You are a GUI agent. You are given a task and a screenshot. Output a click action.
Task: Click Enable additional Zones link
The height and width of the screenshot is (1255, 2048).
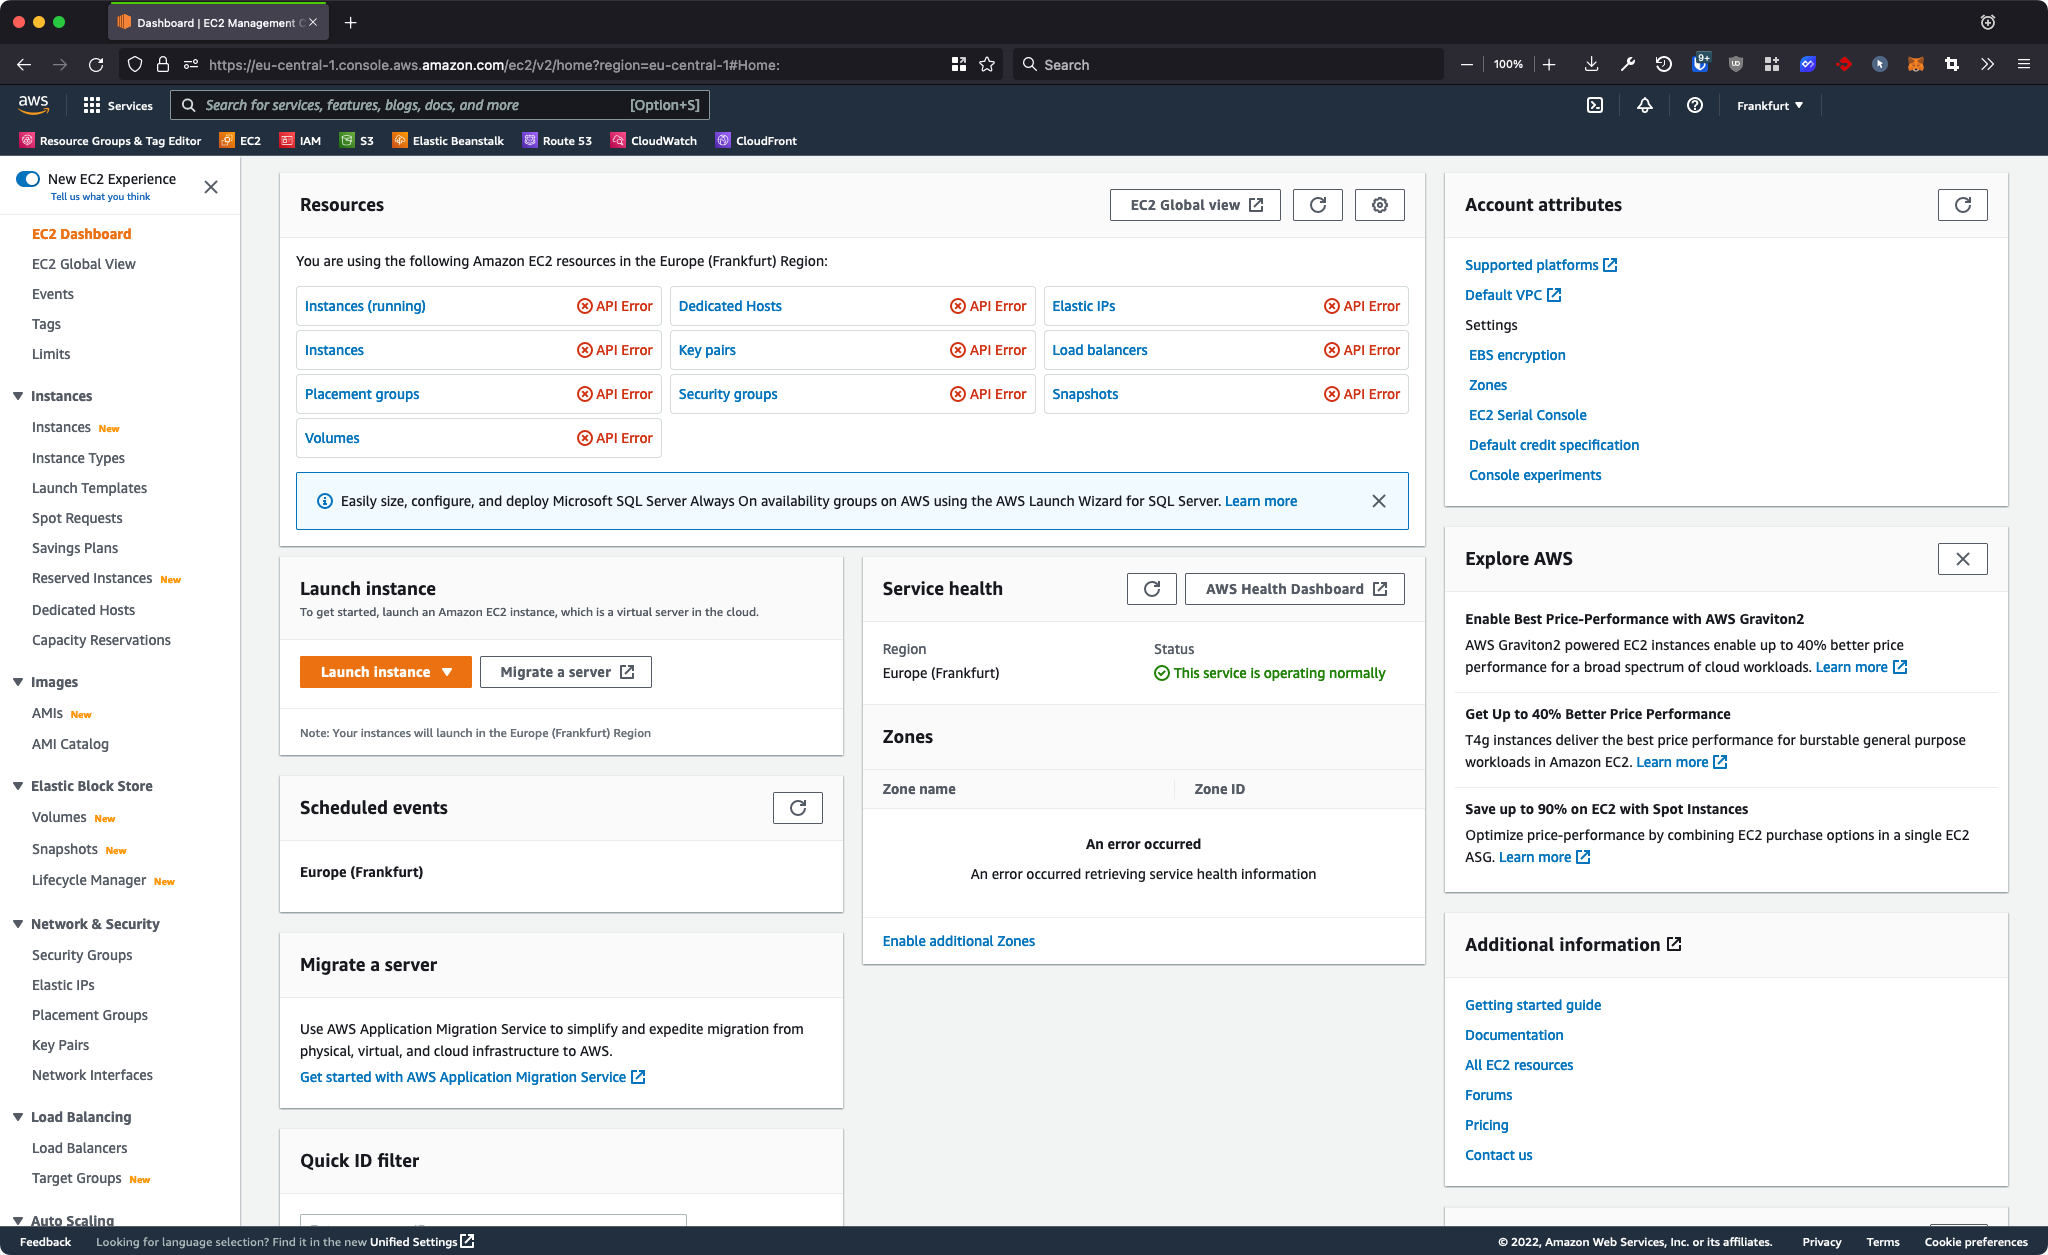959,941
